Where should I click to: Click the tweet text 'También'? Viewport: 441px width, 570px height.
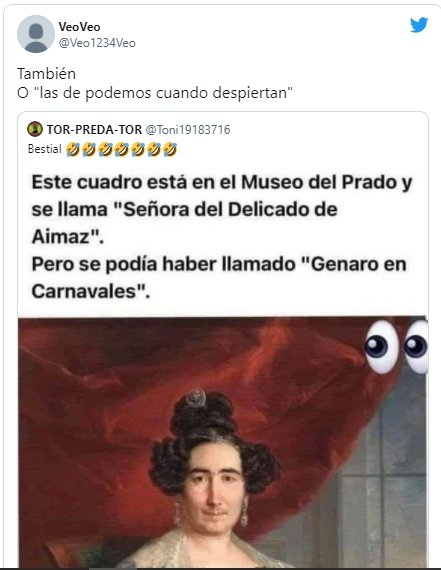click(x=47, y=74)
